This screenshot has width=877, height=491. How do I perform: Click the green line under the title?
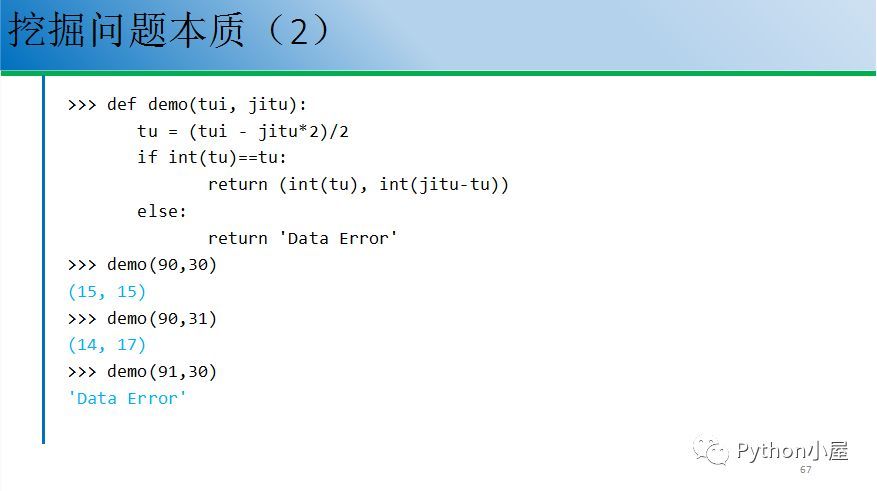pos(438,73)
